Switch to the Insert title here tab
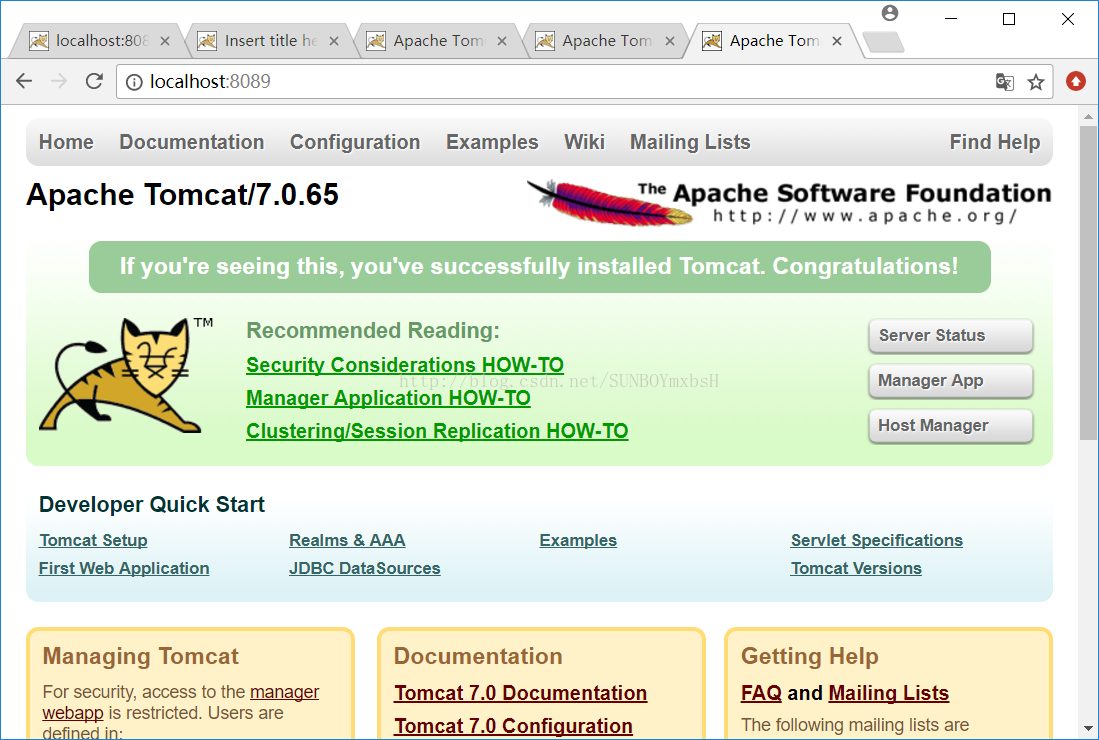 (266, 41)
